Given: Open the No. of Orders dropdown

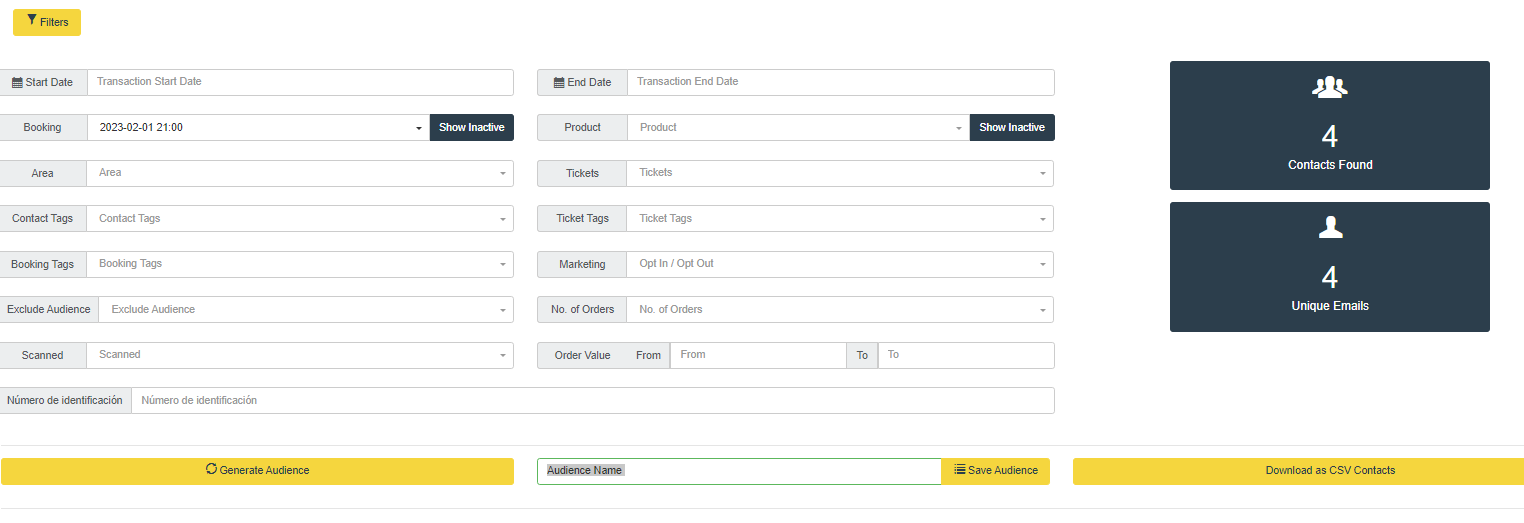Looking at the screenshot, I should 840,310.
